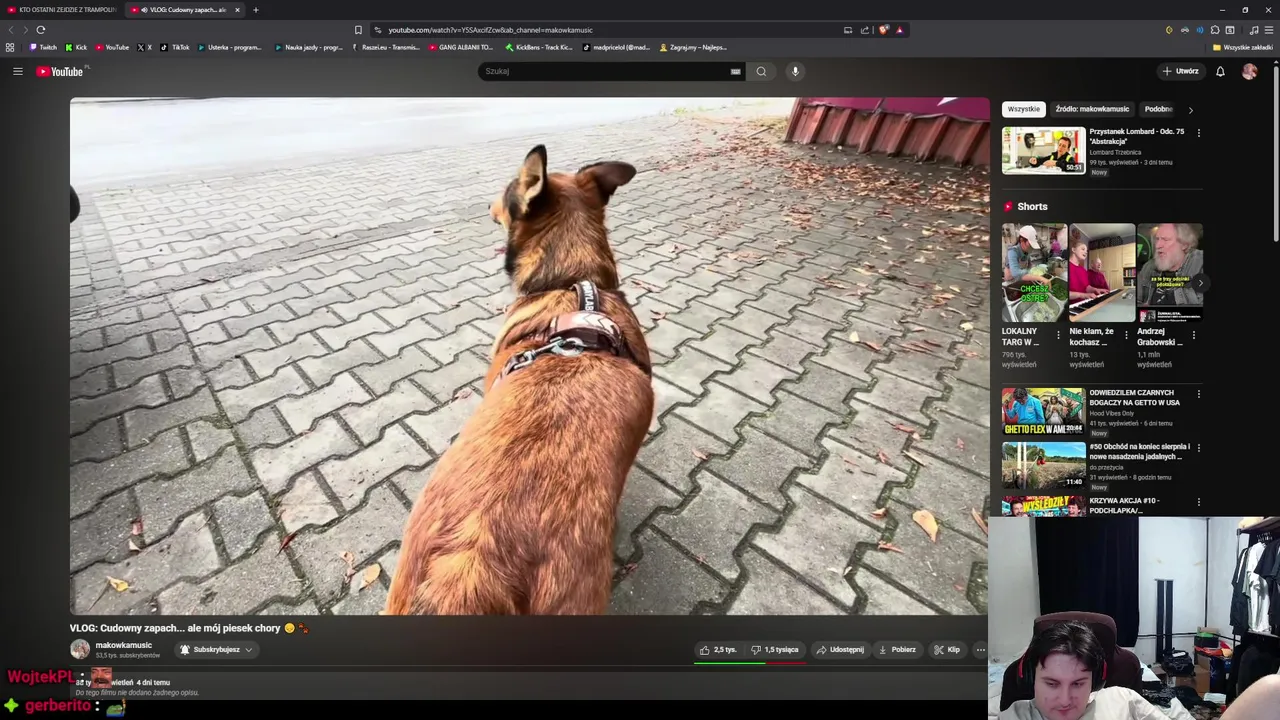Open the YouTube hamburger guide menu

pyautogui.click(x=17, y=71)
